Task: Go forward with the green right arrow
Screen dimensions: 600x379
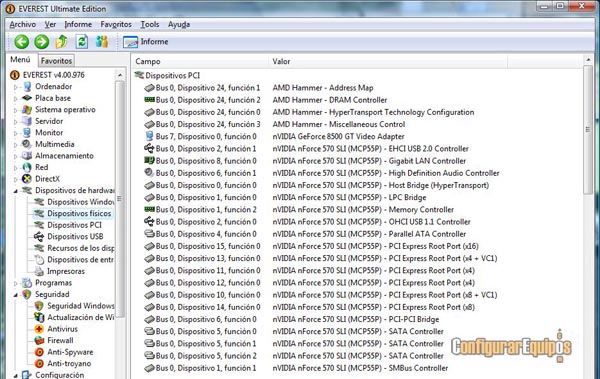Action: tap(42, 42)
